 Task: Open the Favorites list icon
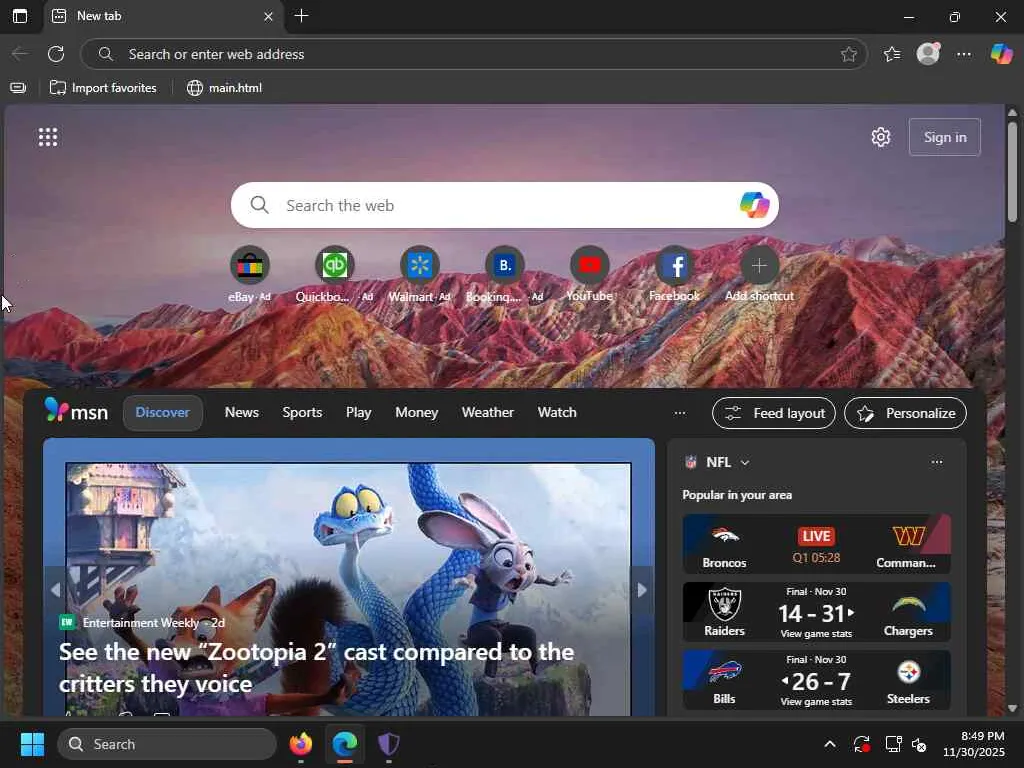click(892, 54)
